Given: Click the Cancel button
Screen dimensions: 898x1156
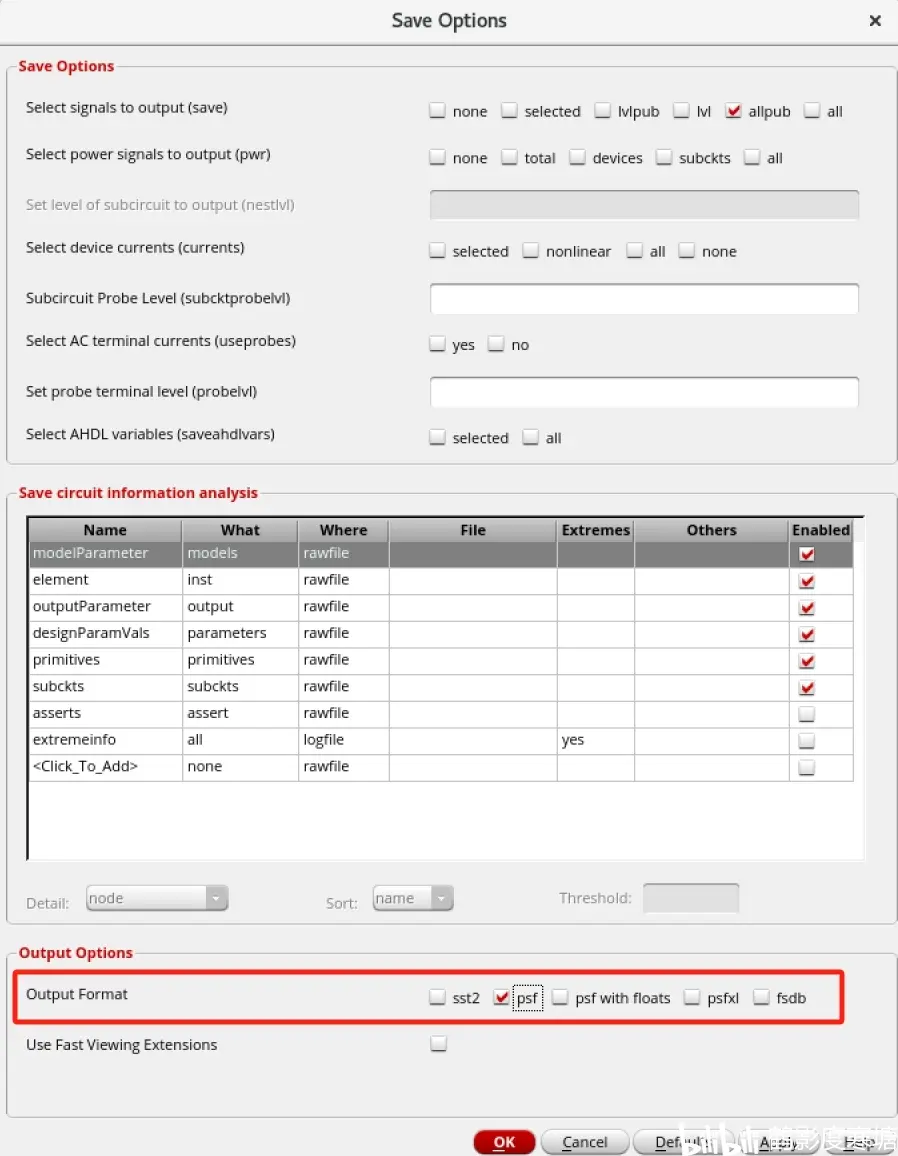Looking at the screenshot, I should 585,1142.
